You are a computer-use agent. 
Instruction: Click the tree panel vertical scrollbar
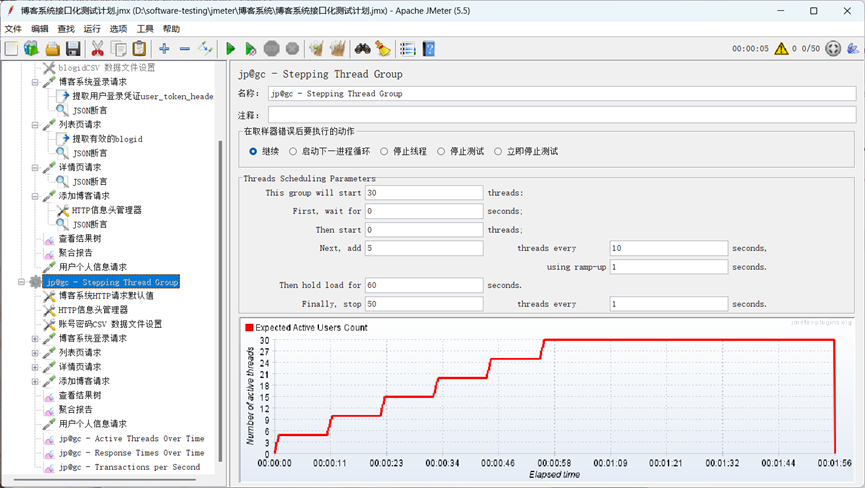click(x=221, y=301)
